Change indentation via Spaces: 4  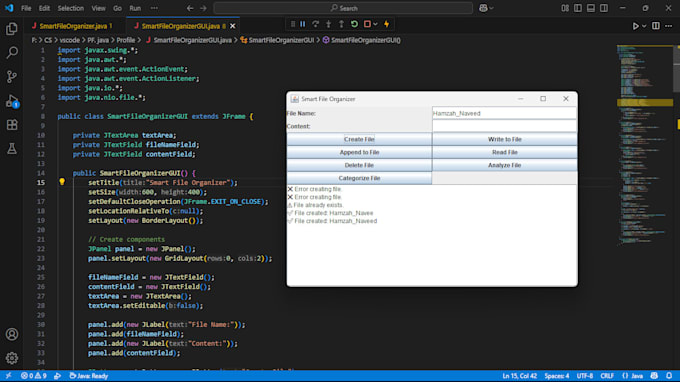(556, 376)
